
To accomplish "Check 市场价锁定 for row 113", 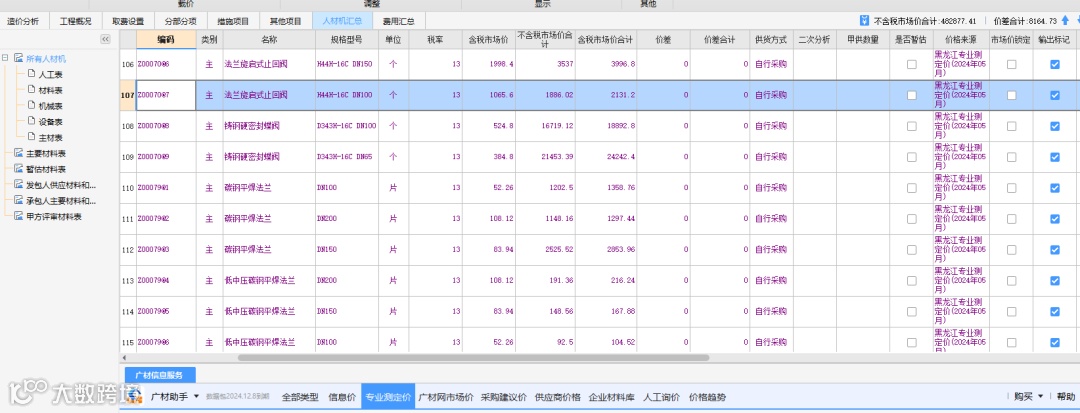I will [1011, 281].
